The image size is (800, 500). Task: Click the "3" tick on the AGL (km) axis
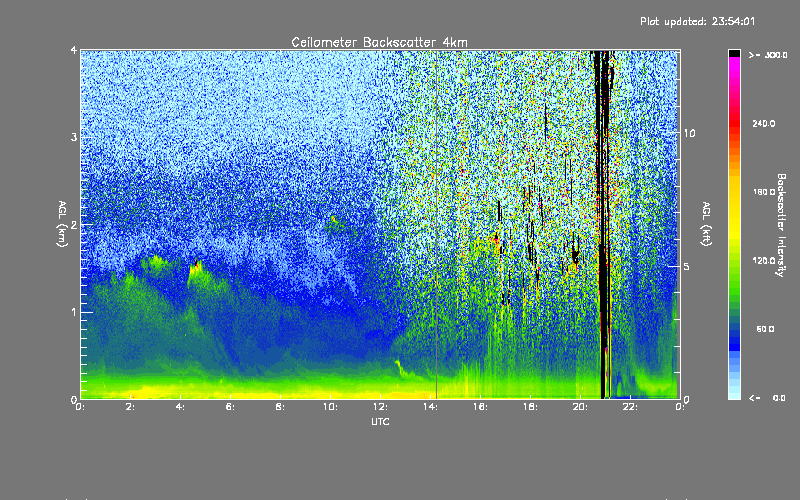pyautogui.click(x=74, y=137)
